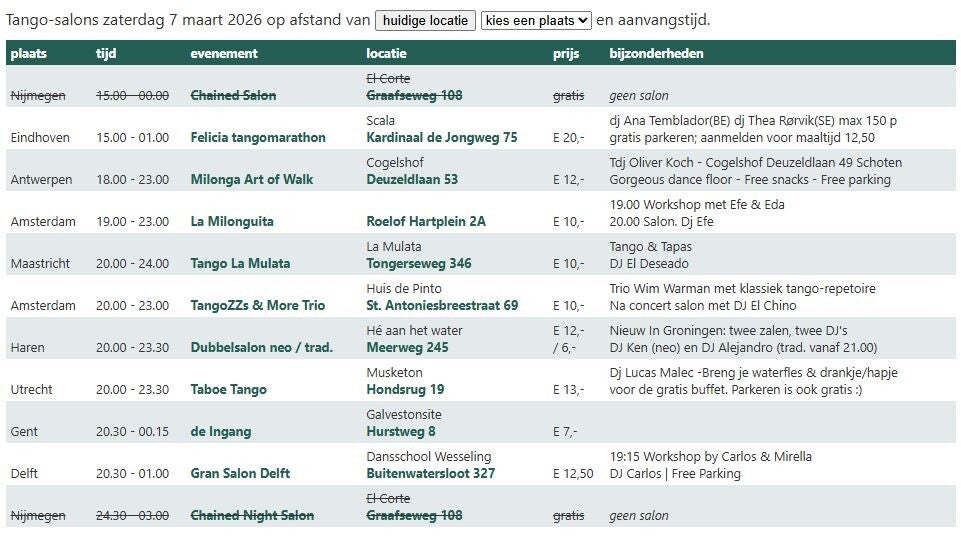
Task: Open the Buitenwatersloot 327 address link
Action: click(x=431, y=473)
